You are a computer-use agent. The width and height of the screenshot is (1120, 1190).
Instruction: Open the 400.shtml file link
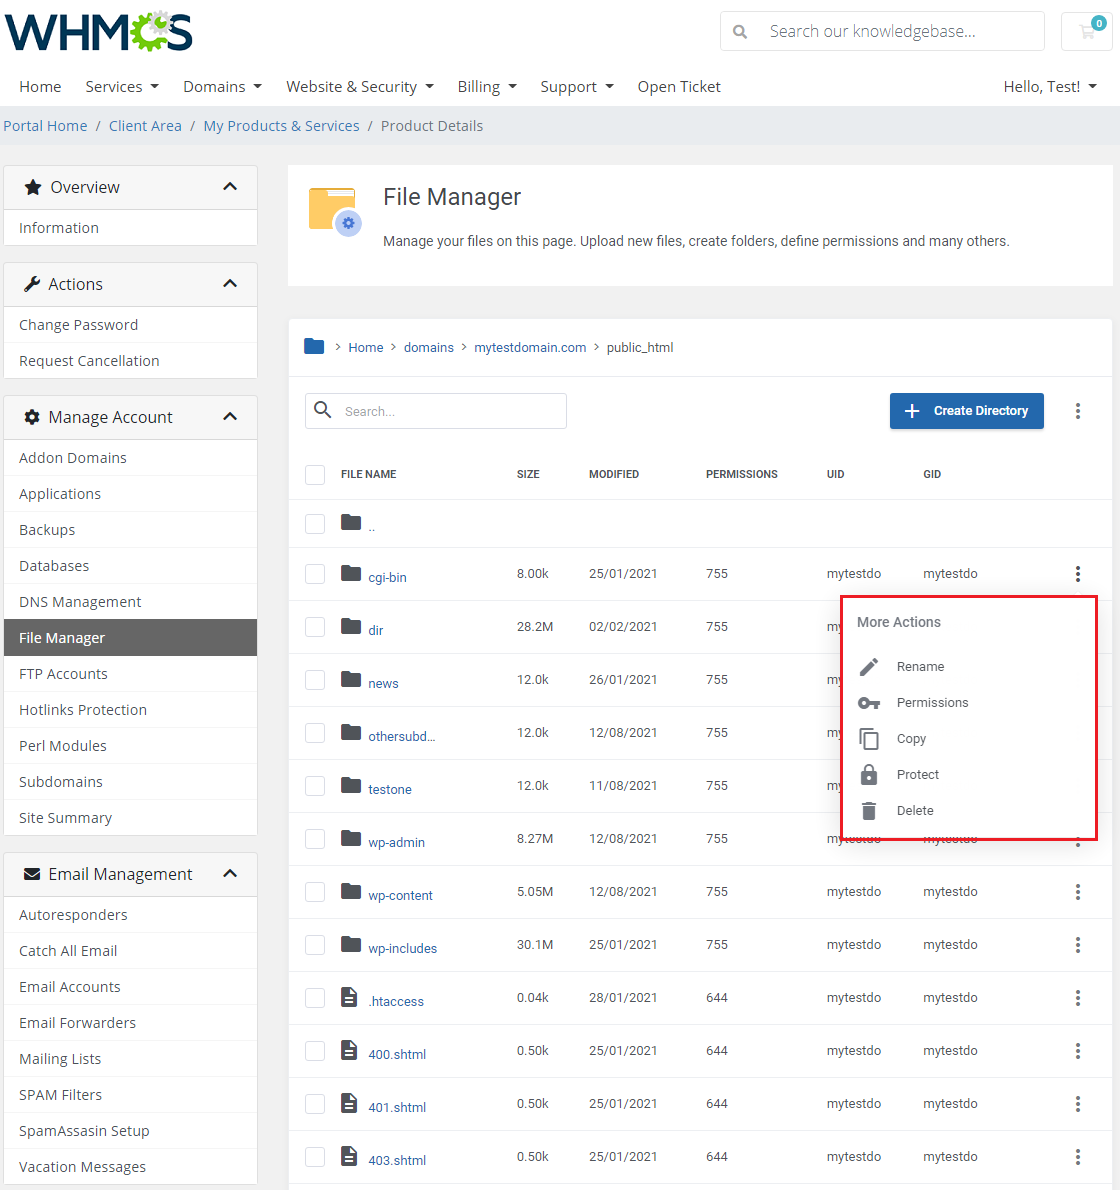[397, 1054]
